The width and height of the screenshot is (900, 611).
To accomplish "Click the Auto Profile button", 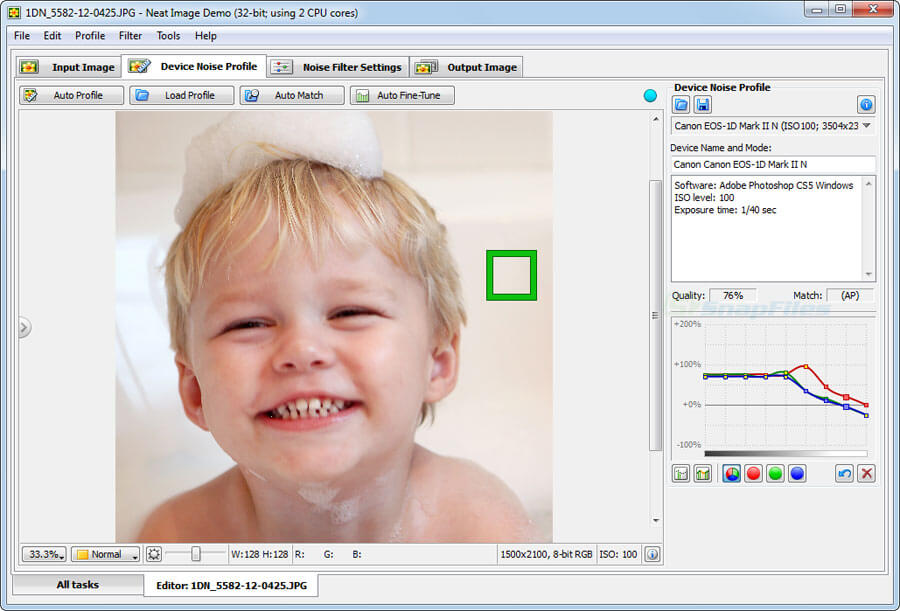I will (x=72, y=95).
